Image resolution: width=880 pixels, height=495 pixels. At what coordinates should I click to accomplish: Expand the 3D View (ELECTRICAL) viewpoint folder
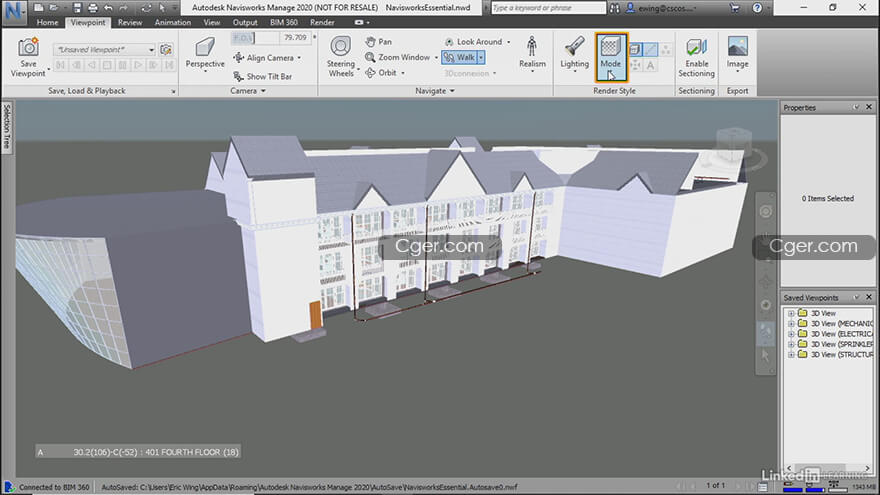pos(791,334)
